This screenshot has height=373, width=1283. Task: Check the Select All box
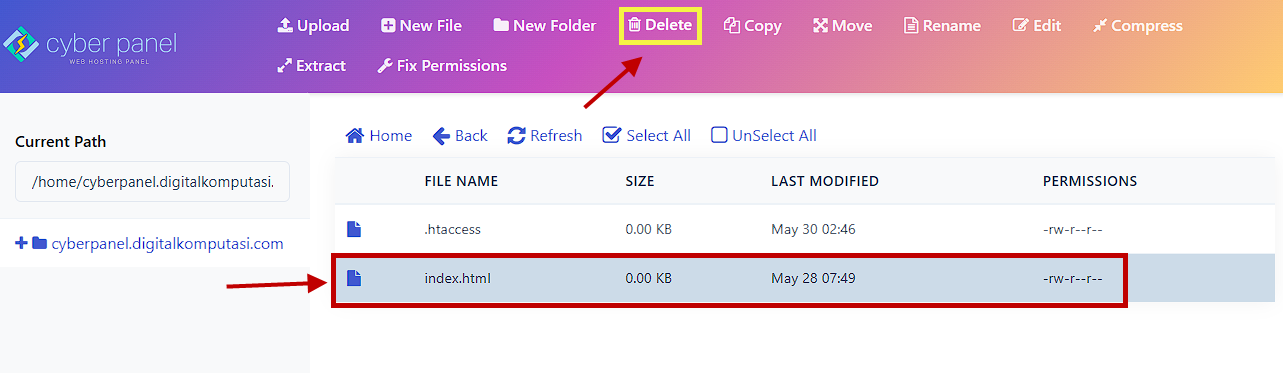click(x=612, y=135)
